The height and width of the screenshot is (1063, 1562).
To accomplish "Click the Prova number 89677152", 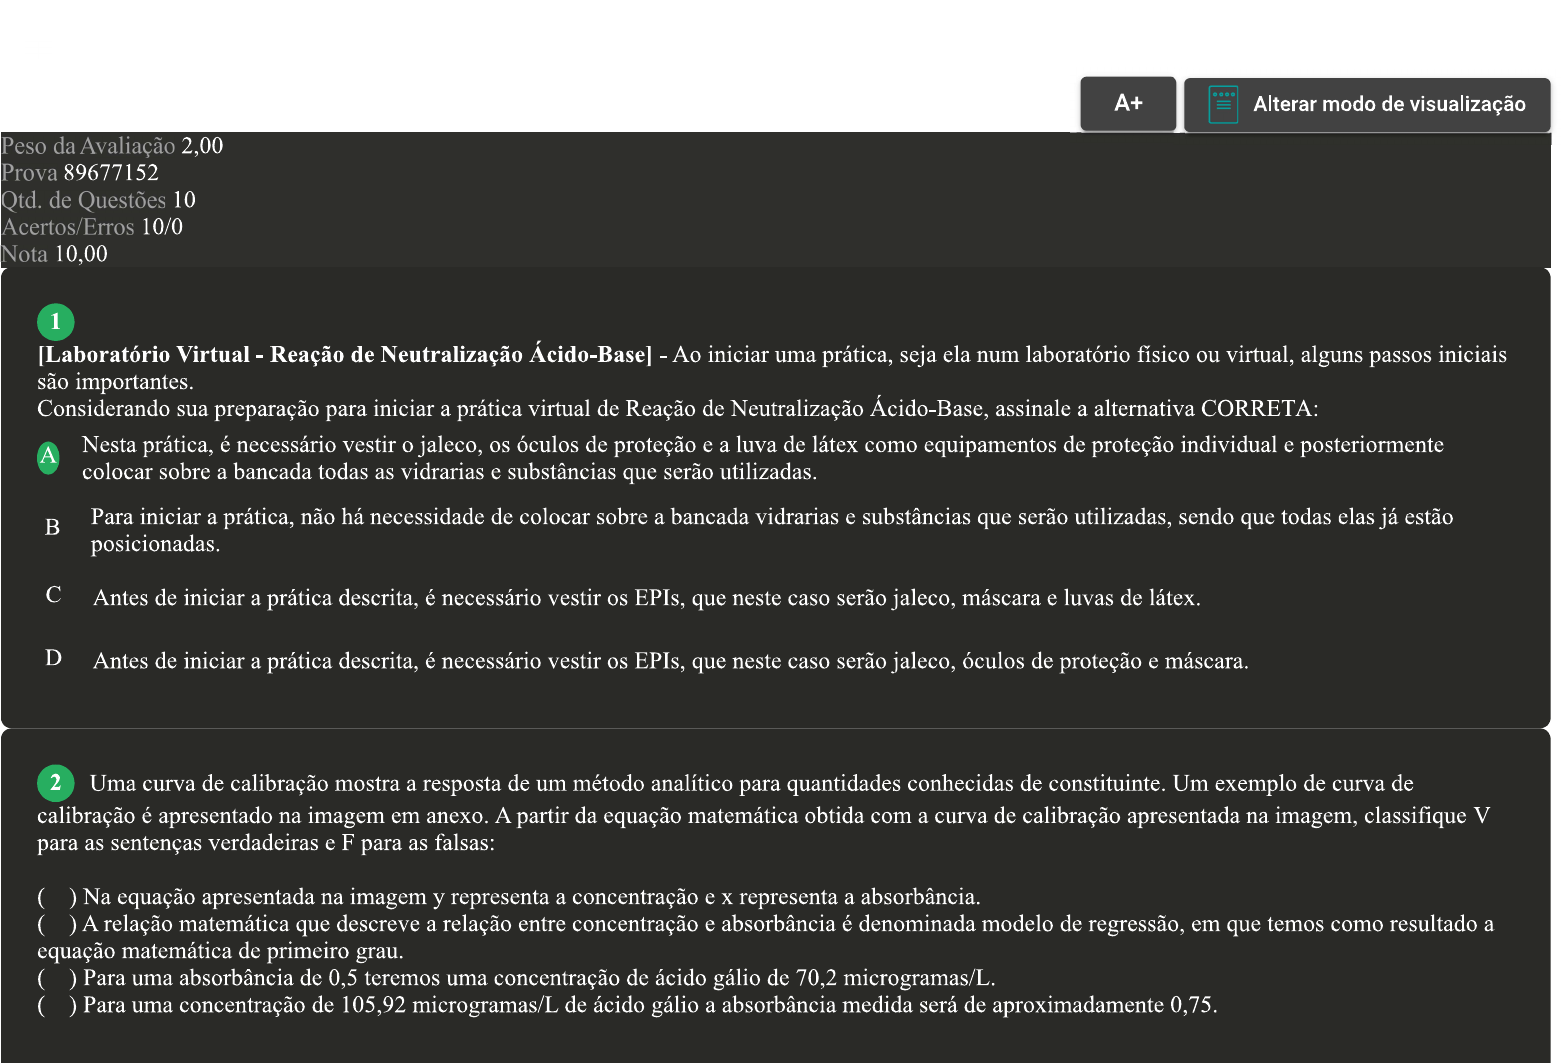I will click(x=110, y=173).
